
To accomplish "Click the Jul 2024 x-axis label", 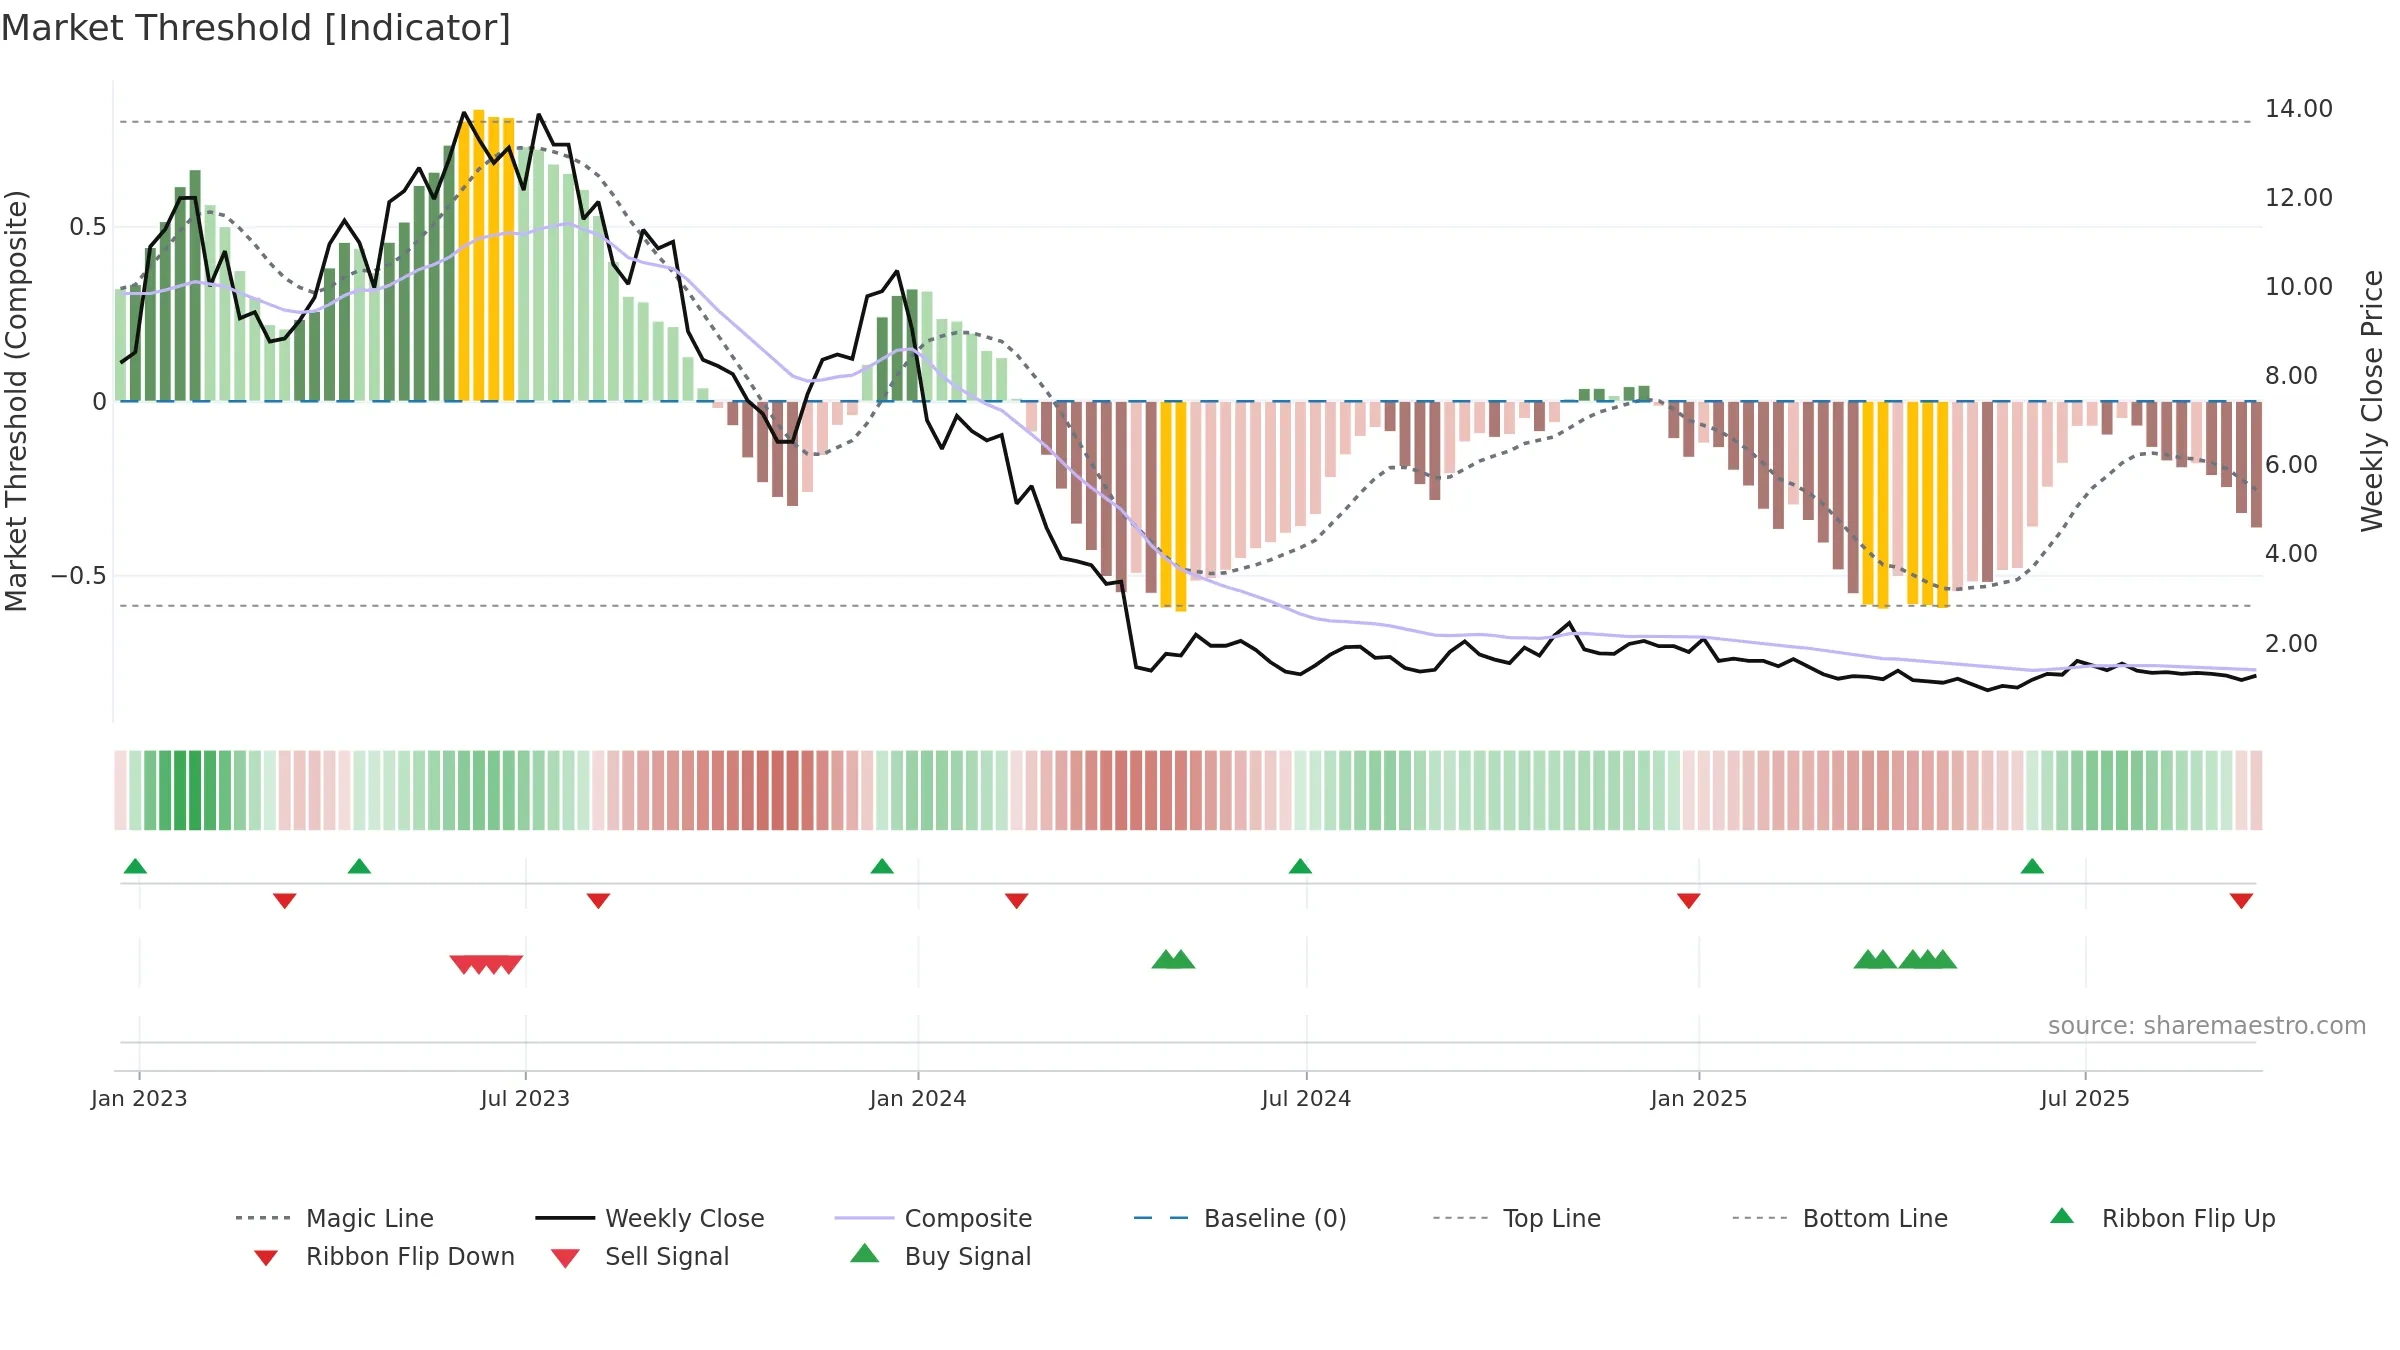I will [x=1306, y=1099].
